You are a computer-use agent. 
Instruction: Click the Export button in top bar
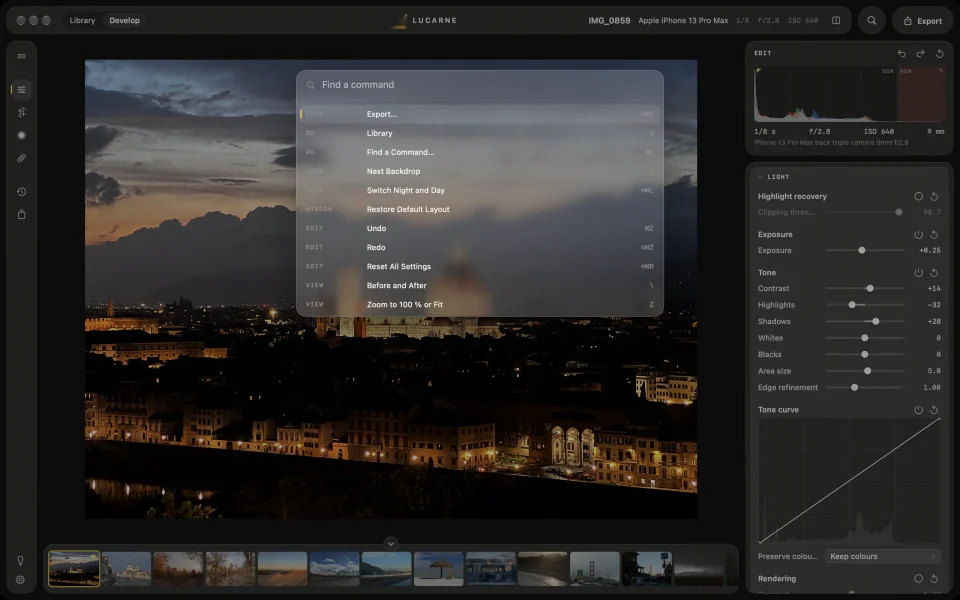(x=922, y=20)
